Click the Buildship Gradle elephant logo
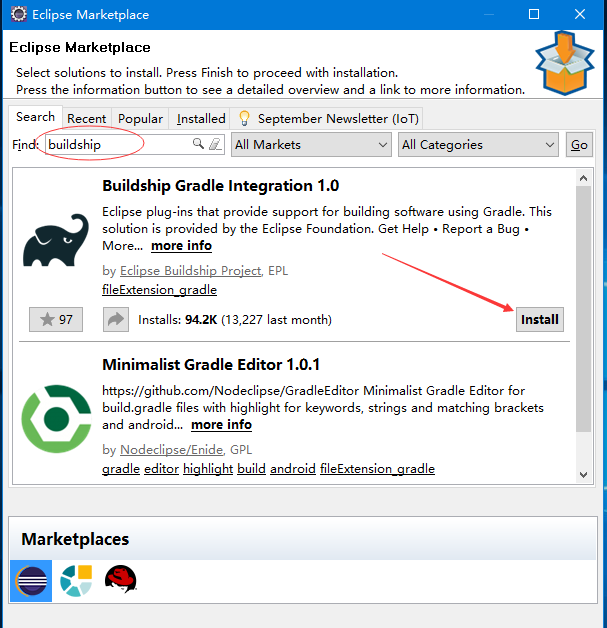 pyautogui.click(x=56, y=240)
